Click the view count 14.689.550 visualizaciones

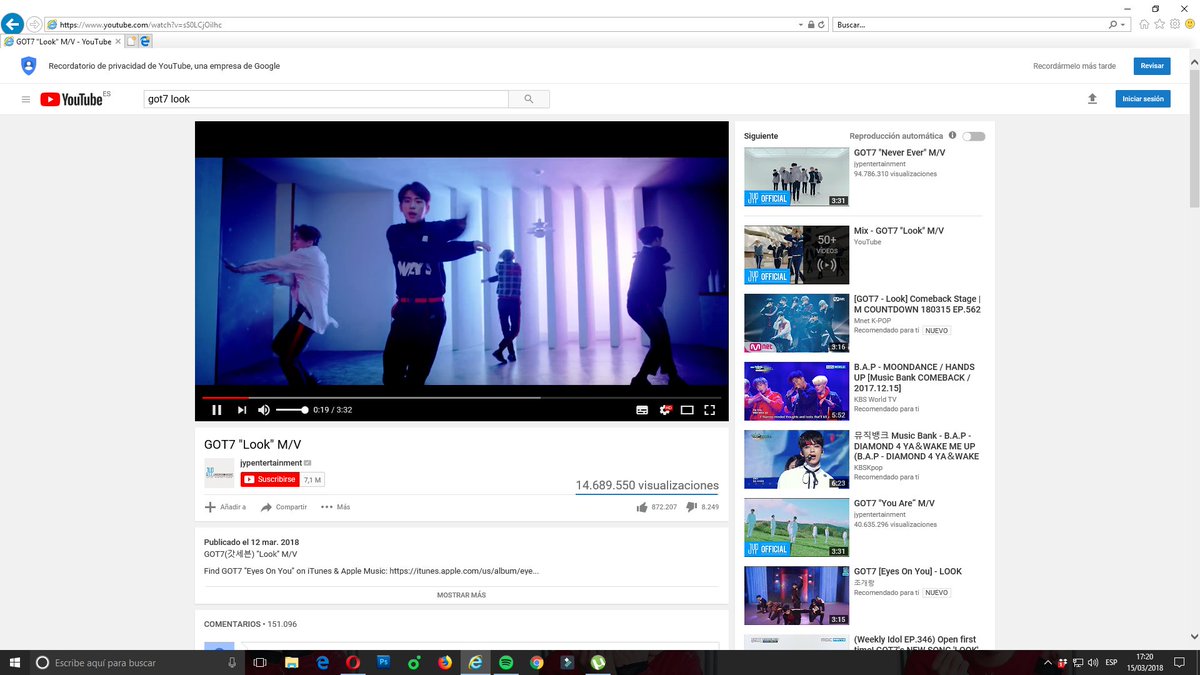[647, 485]
